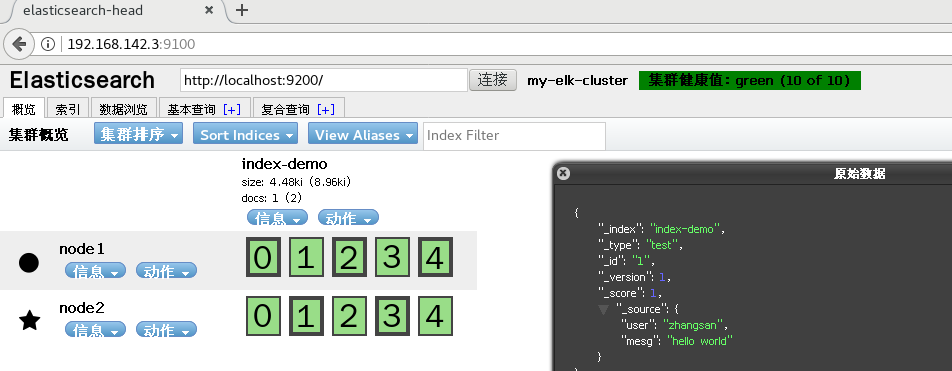Collapse the _source JSON node
The image size is (952, 371).
604,310
